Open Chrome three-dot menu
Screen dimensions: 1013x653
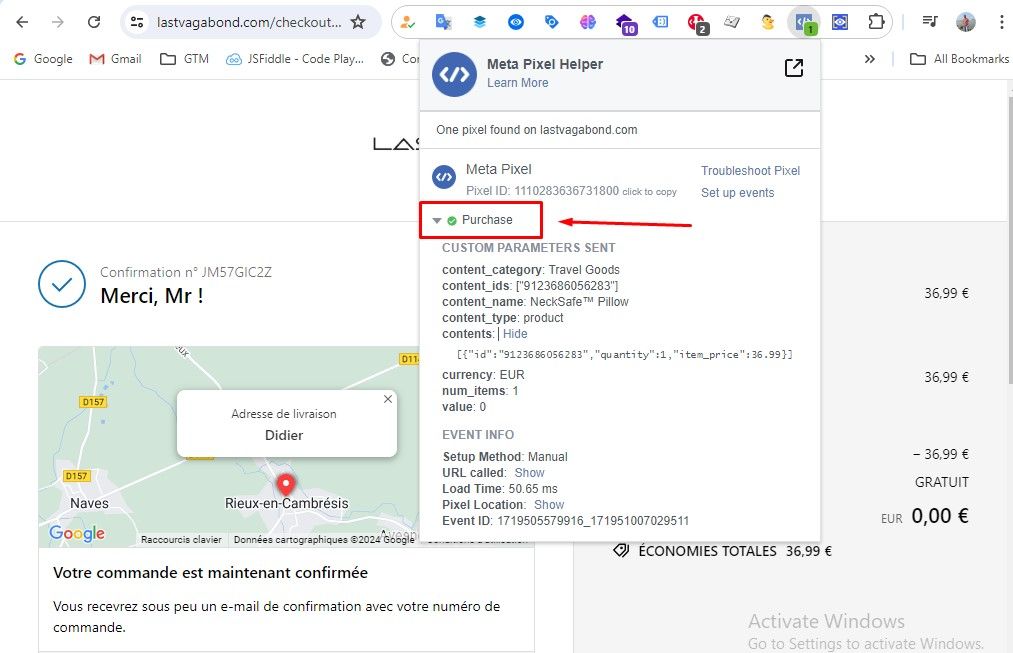pos(1001,22)
